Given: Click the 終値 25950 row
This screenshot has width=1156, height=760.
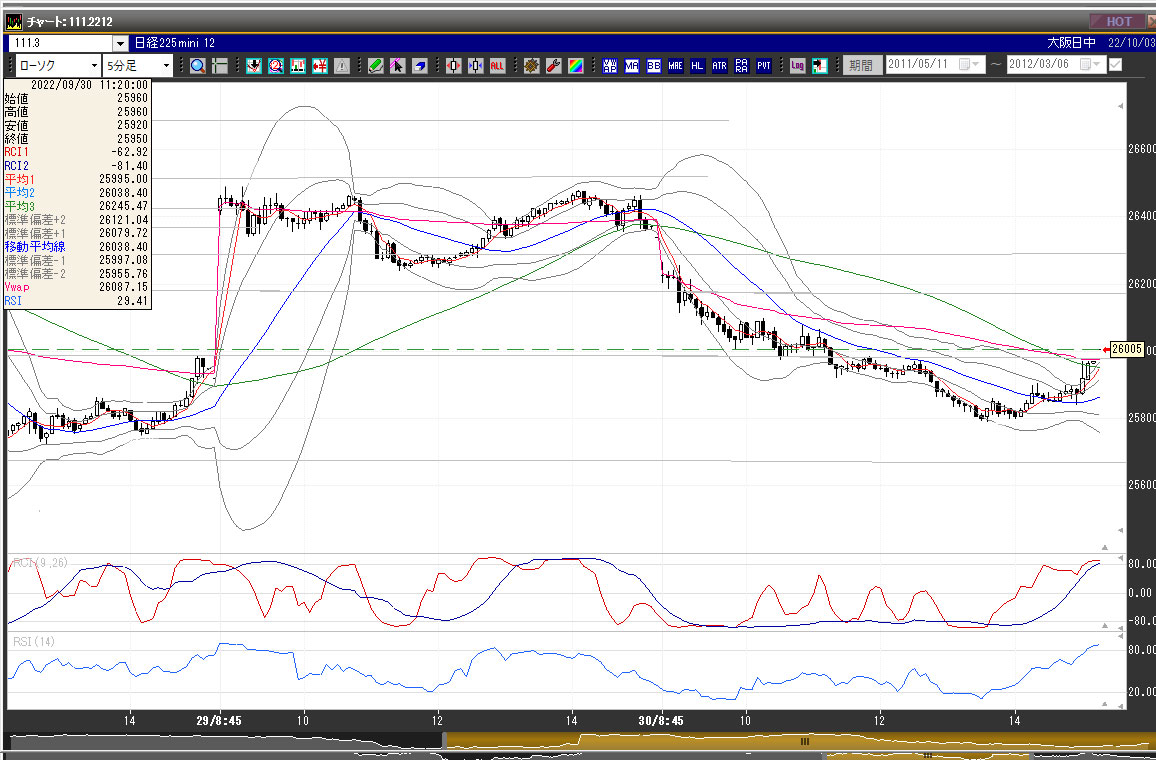Looking at the screenshot, I should (77, 139).
